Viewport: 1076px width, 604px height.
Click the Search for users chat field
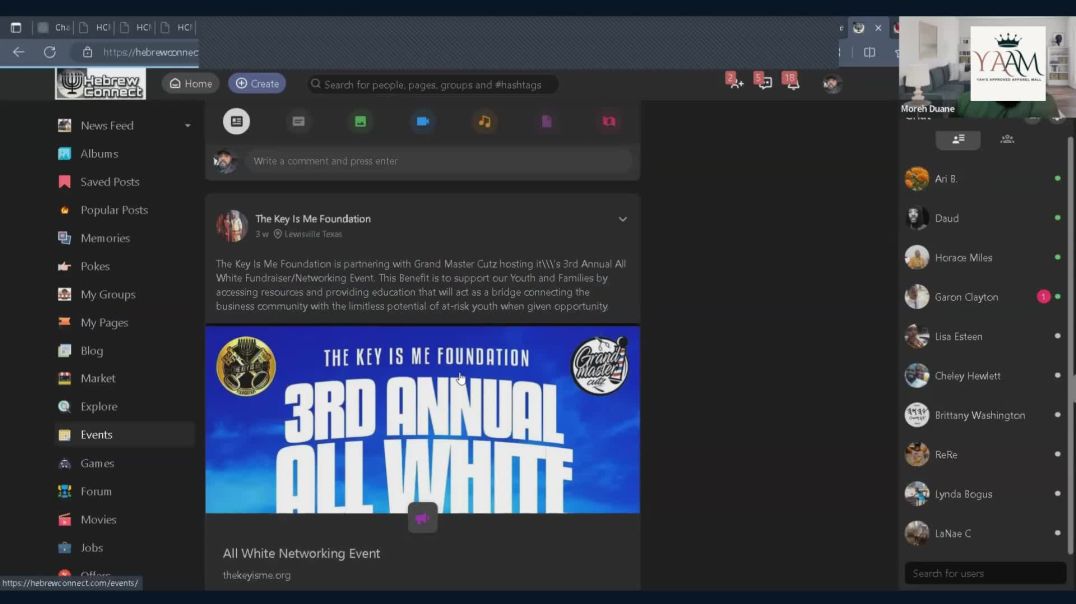985,573
